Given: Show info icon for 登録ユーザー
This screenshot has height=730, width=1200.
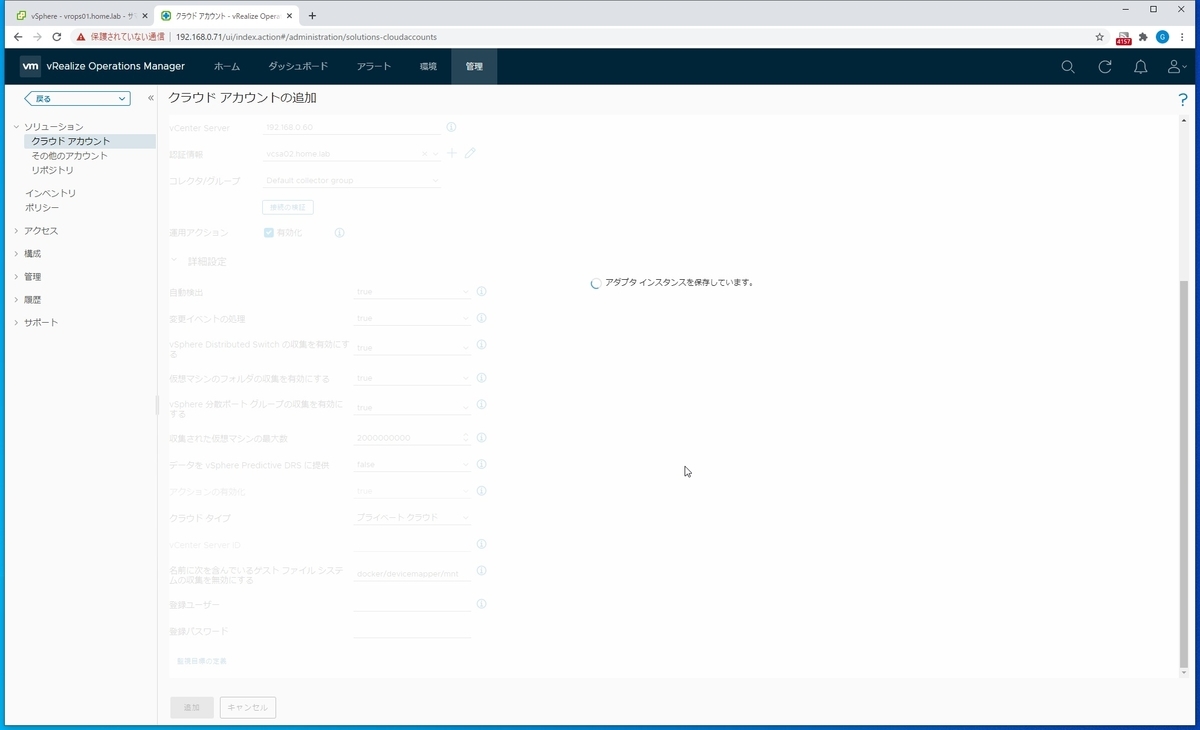Looking at the screenshot, I should click(481, 604).
